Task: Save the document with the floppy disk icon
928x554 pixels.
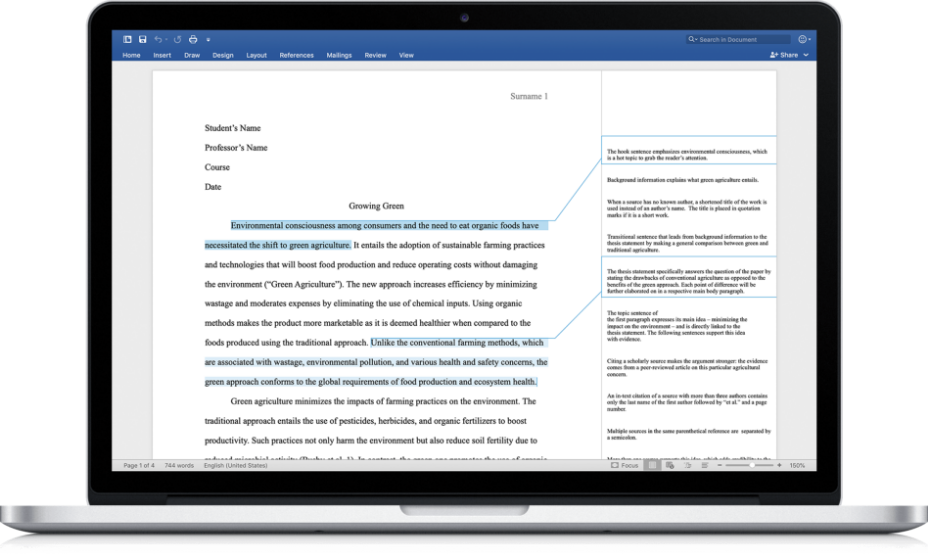Action: pos(143,39)
